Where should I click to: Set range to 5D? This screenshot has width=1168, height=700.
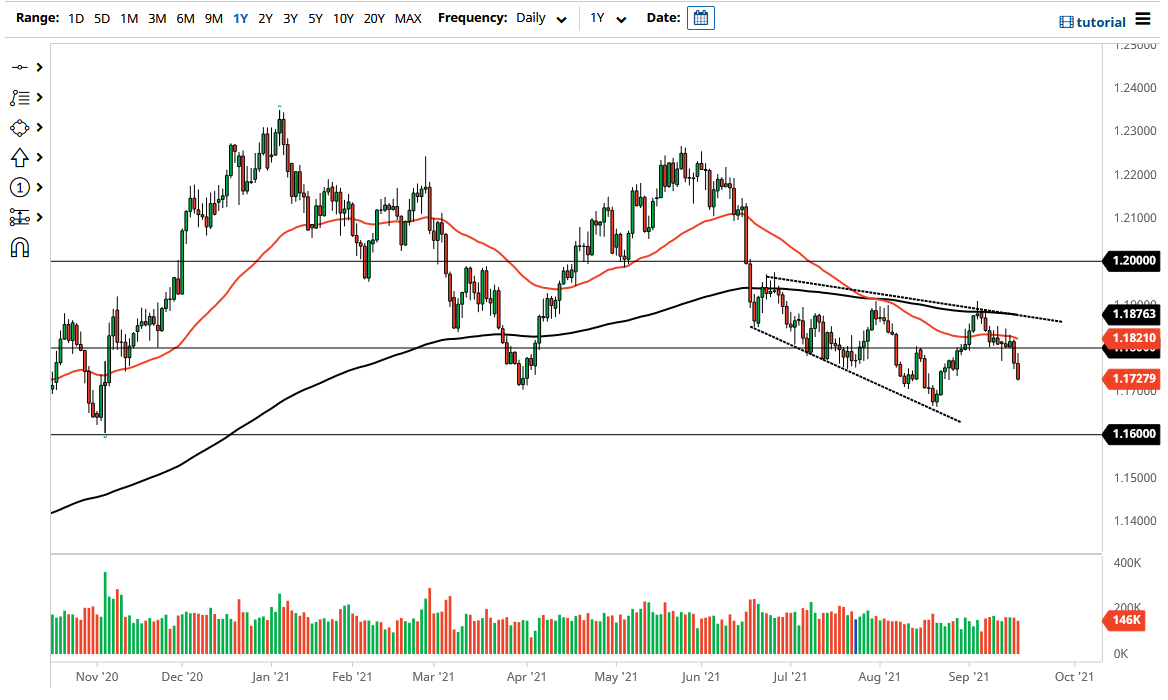102,18
